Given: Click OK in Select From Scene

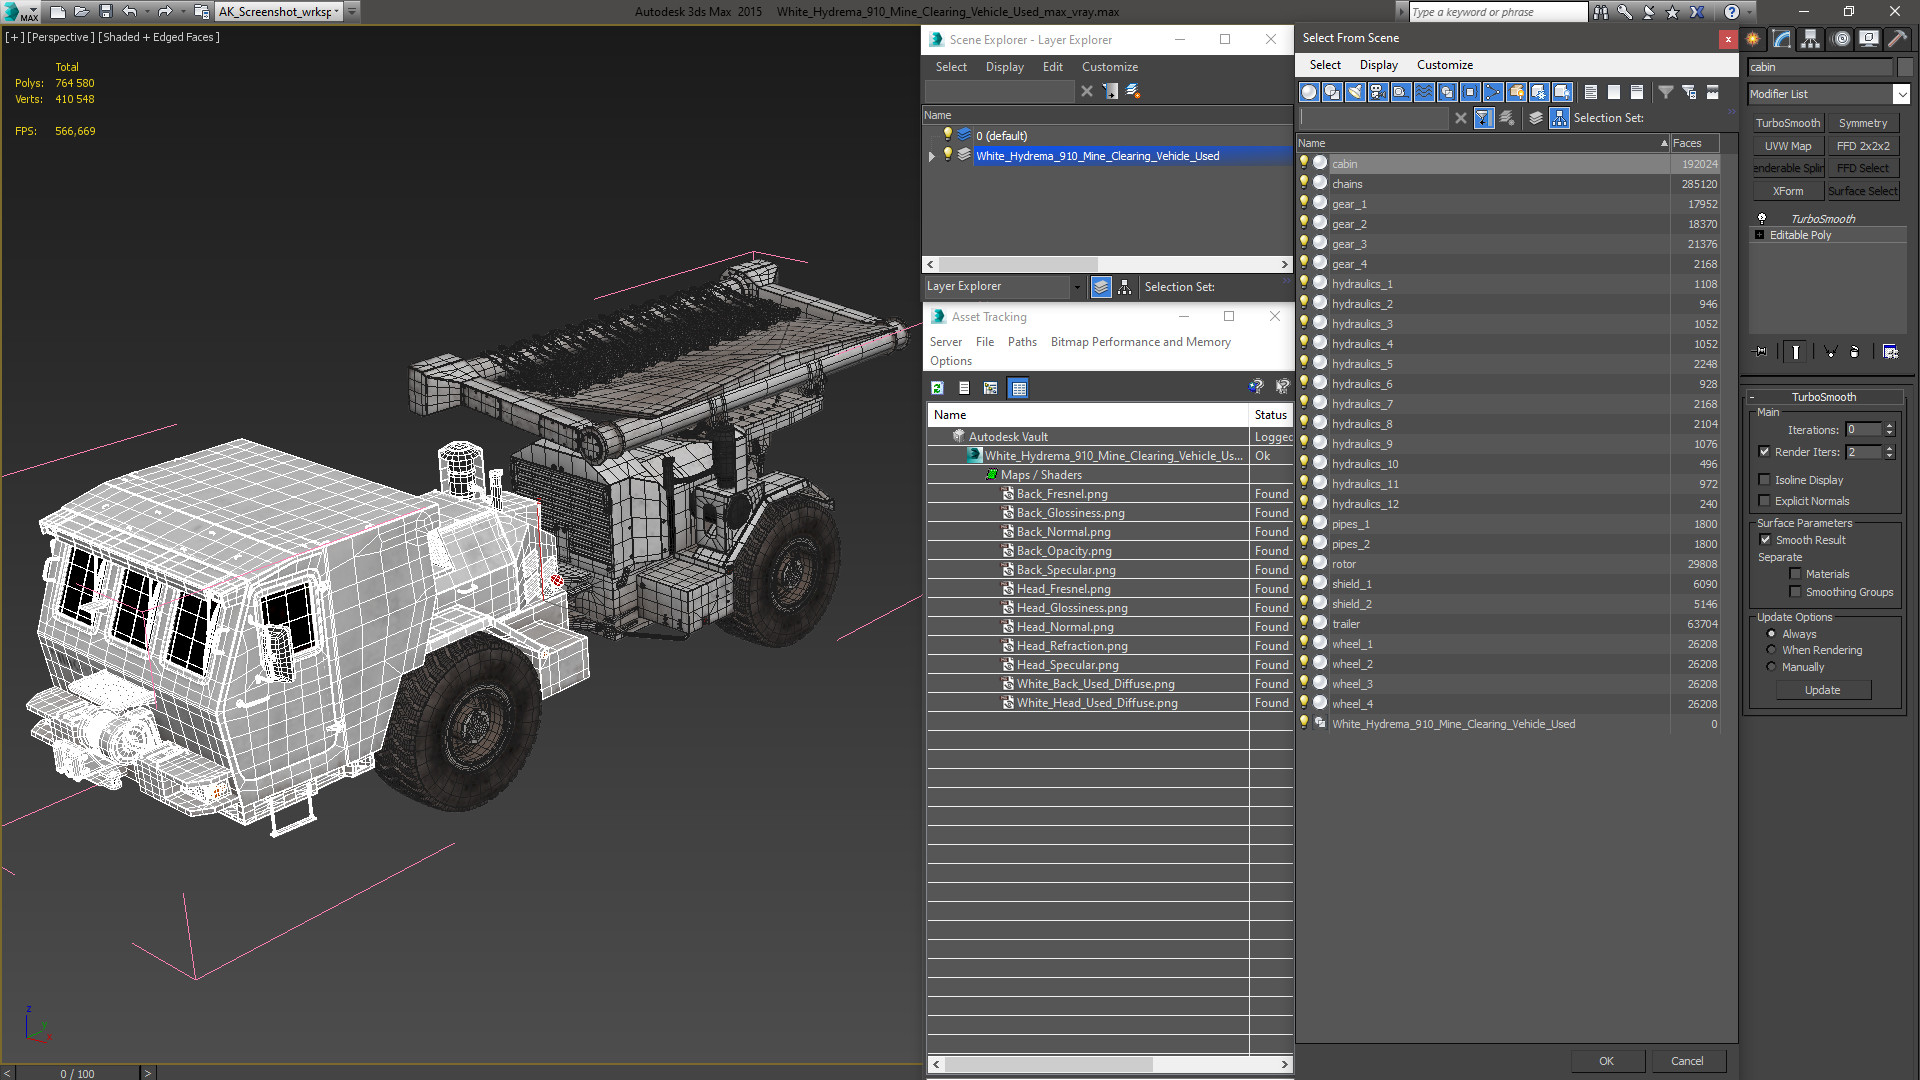Looking at the screenshot, I should click(x=1606, y=1061).
